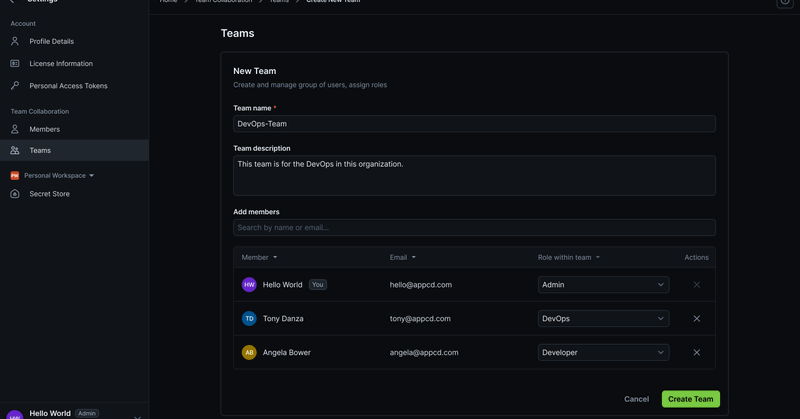Open role dropdown for Angela Bower
800x419 pixels.
(603, 353)
